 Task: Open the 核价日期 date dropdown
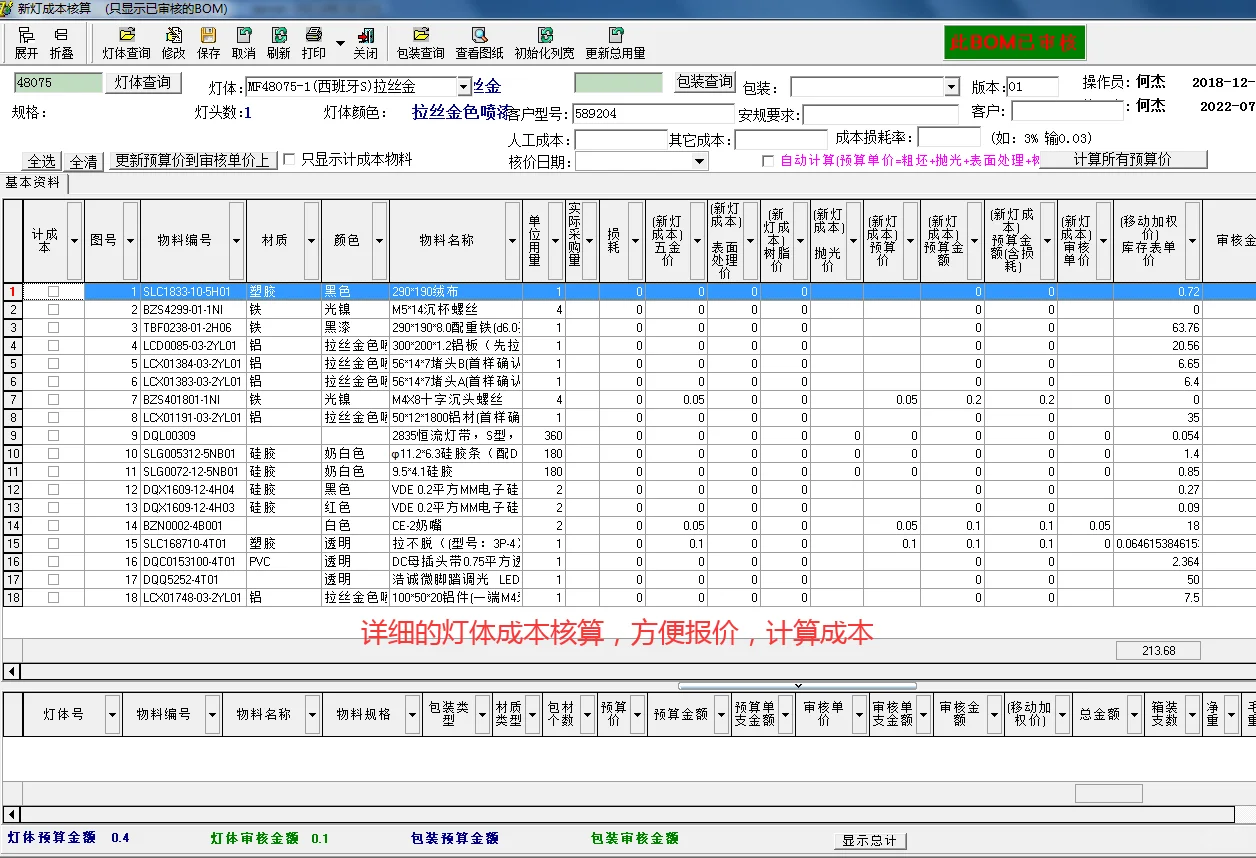click(x=700, y=161)
